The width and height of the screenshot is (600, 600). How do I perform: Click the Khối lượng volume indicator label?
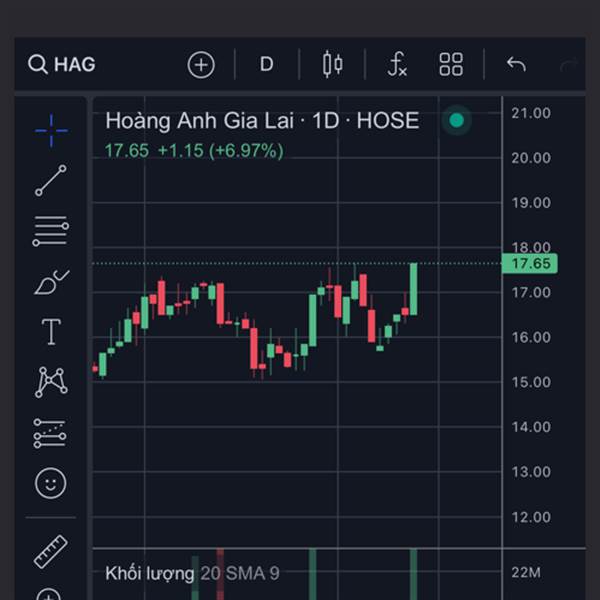pyautogui.click(x=150, y=573)
